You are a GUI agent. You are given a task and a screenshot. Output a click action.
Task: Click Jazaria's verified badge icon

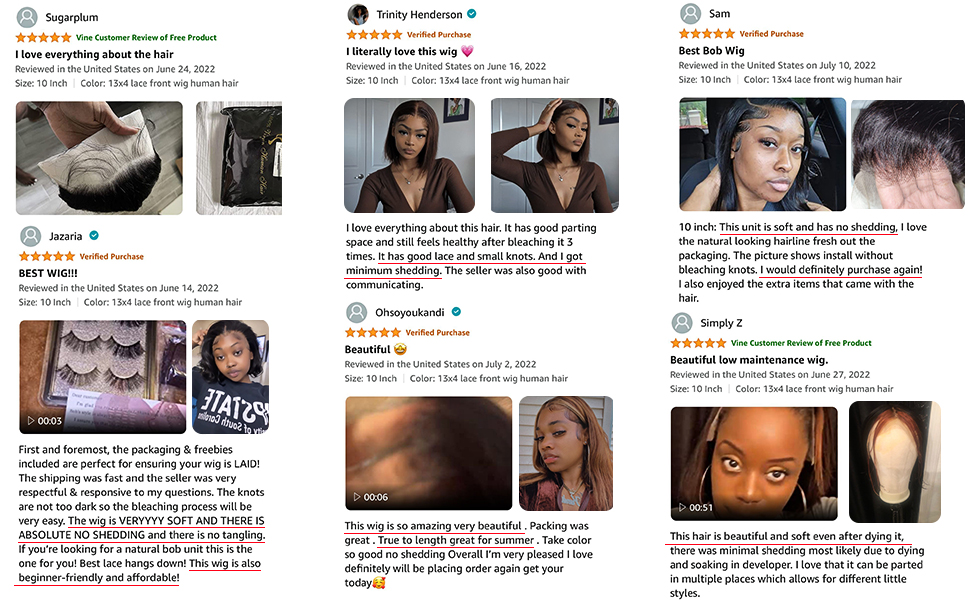94,236
